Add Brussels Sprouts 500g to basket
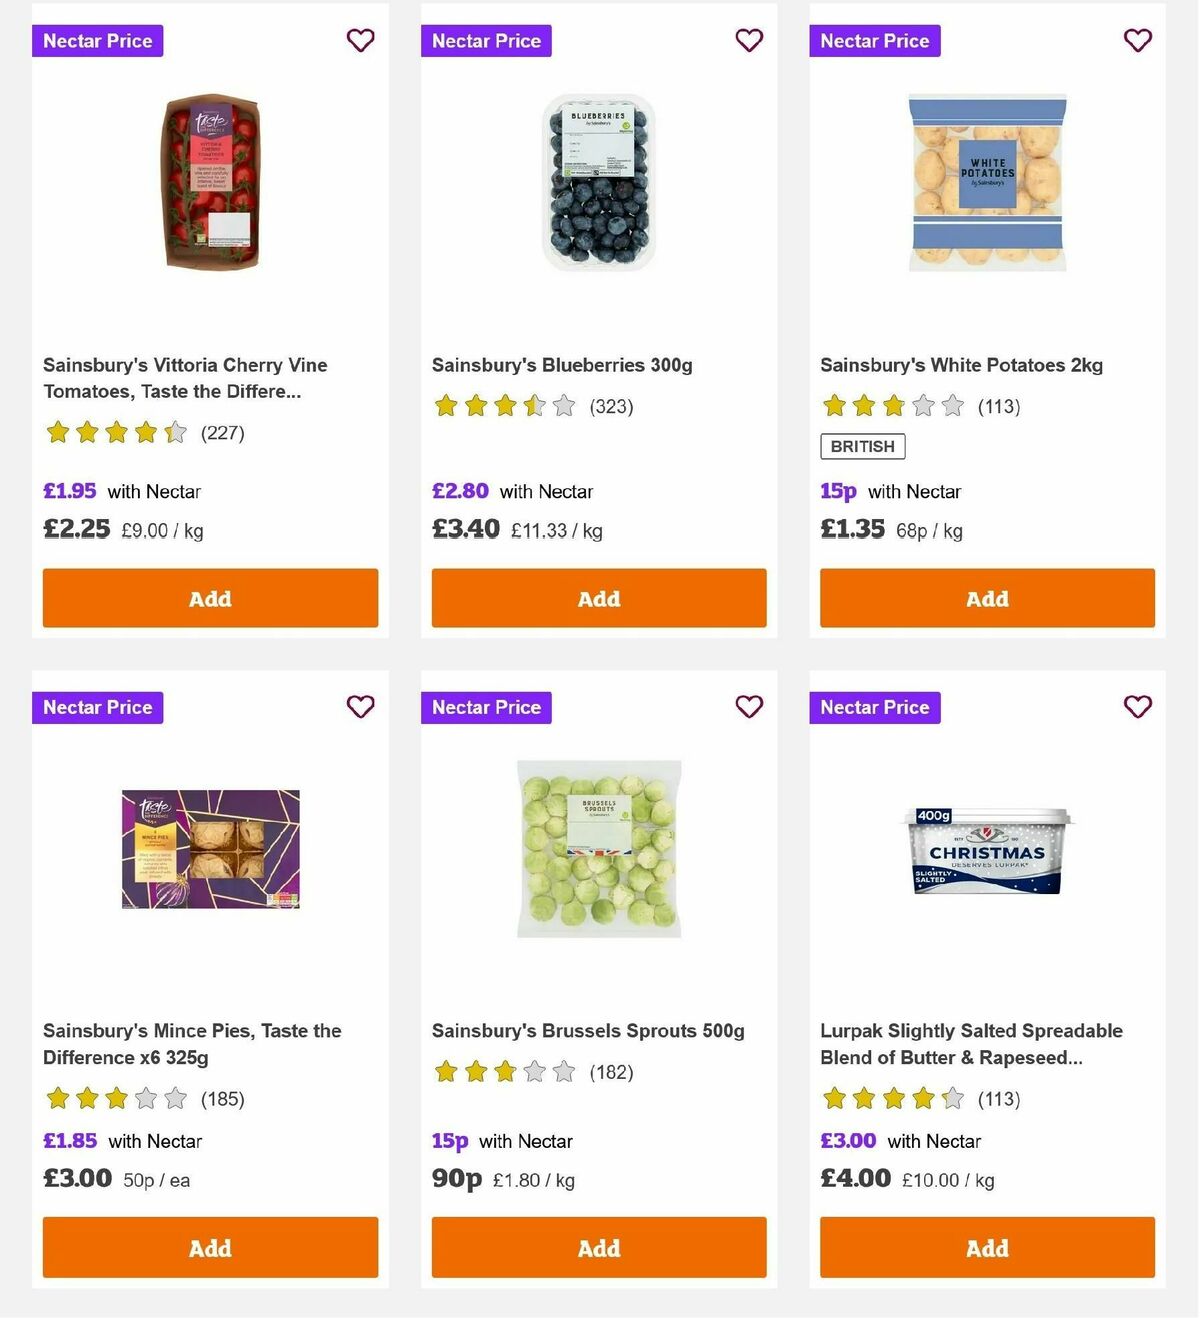Viewport: 1200px width, 1318px height. click(598, 1247)
